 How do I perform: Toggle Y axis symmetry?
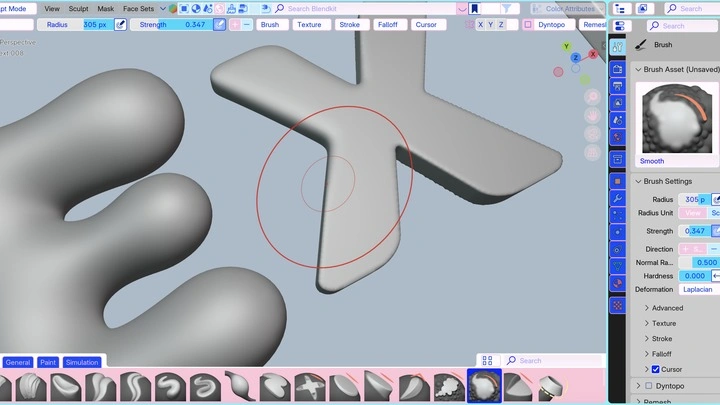point(490,24)
